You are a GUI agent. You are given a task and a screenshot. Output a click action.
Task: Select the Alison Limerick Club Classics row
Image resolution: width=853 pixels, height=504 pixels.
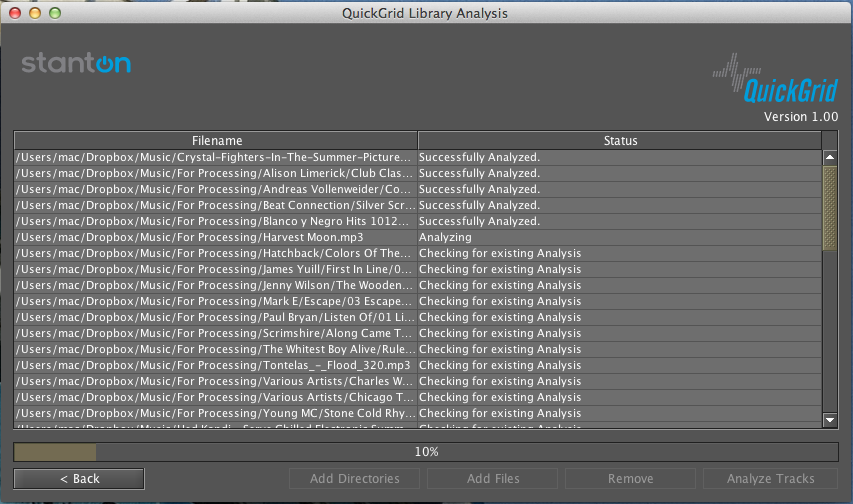pos(215,173)
